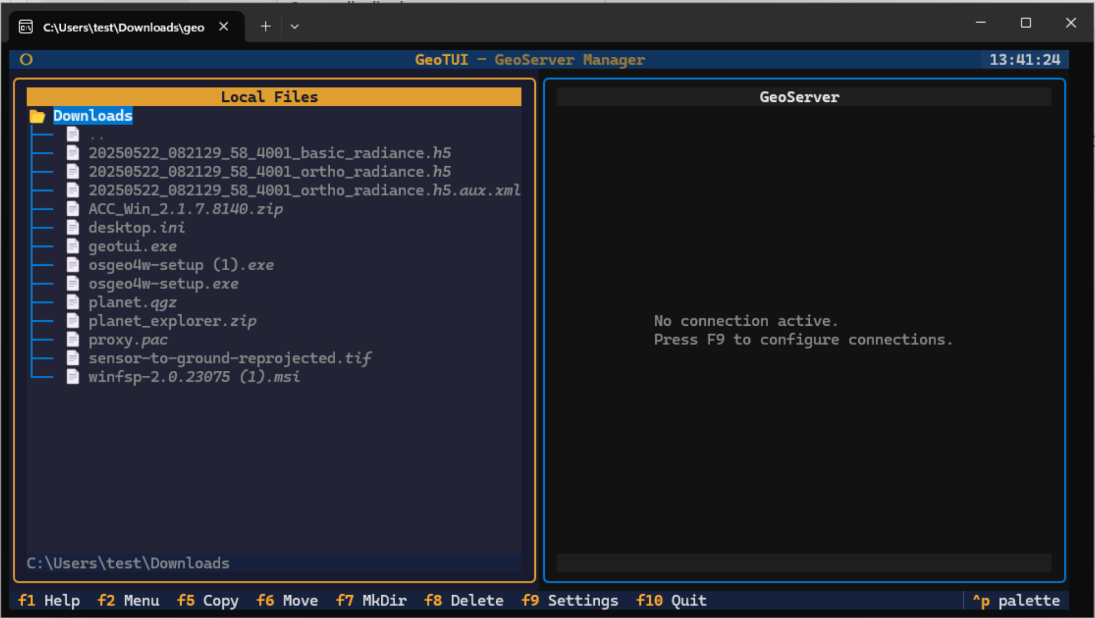Click the Downloads folder icon
This screenshot has width=1095, height=618.
click(37, 116)
